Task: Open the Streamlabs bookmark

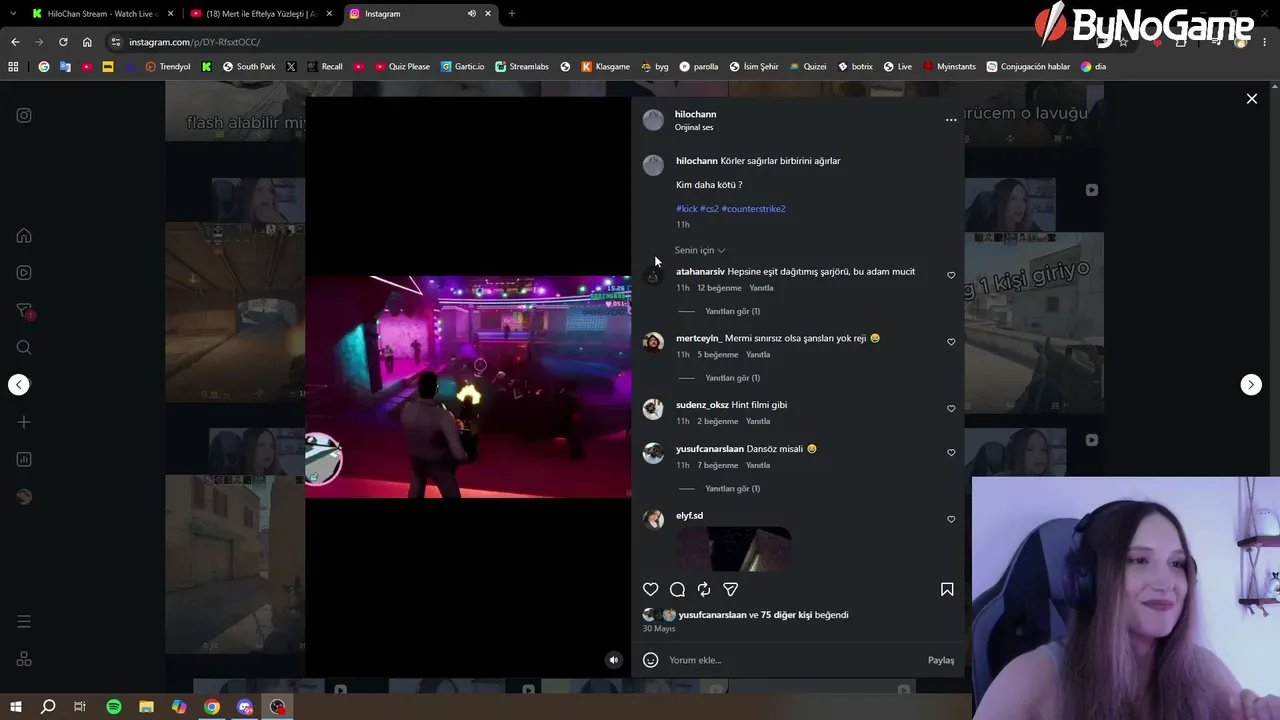Action: pyautogui.click(x=522, y=67)
